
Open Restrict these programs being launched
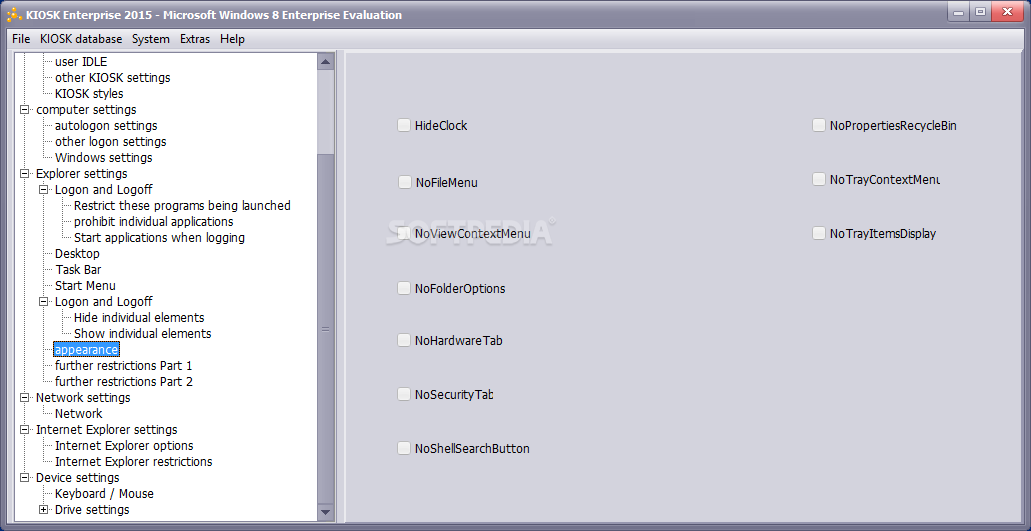tap(182, 206)
